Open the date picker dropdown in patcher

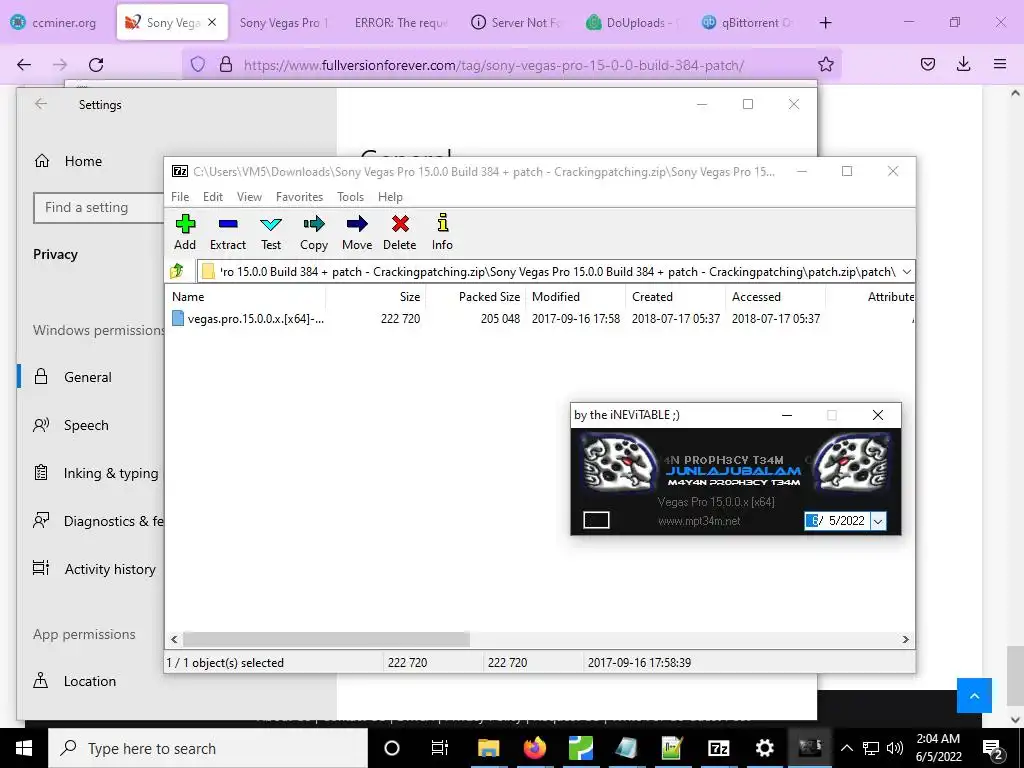878,521
